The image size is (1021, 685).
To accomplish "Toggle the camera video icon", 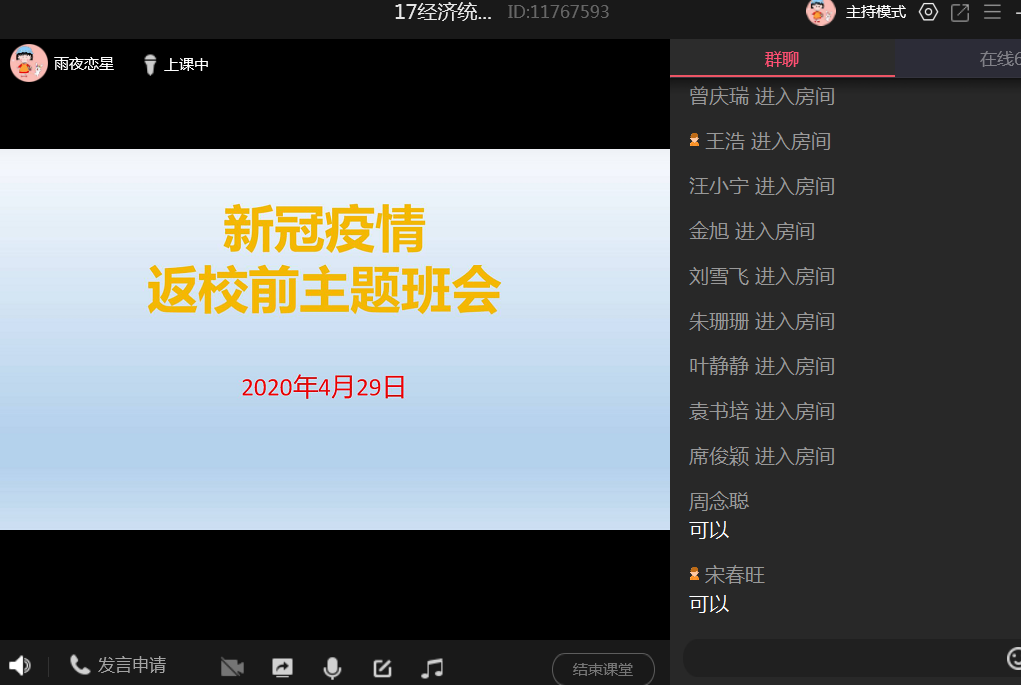I will tap(232, 668).
